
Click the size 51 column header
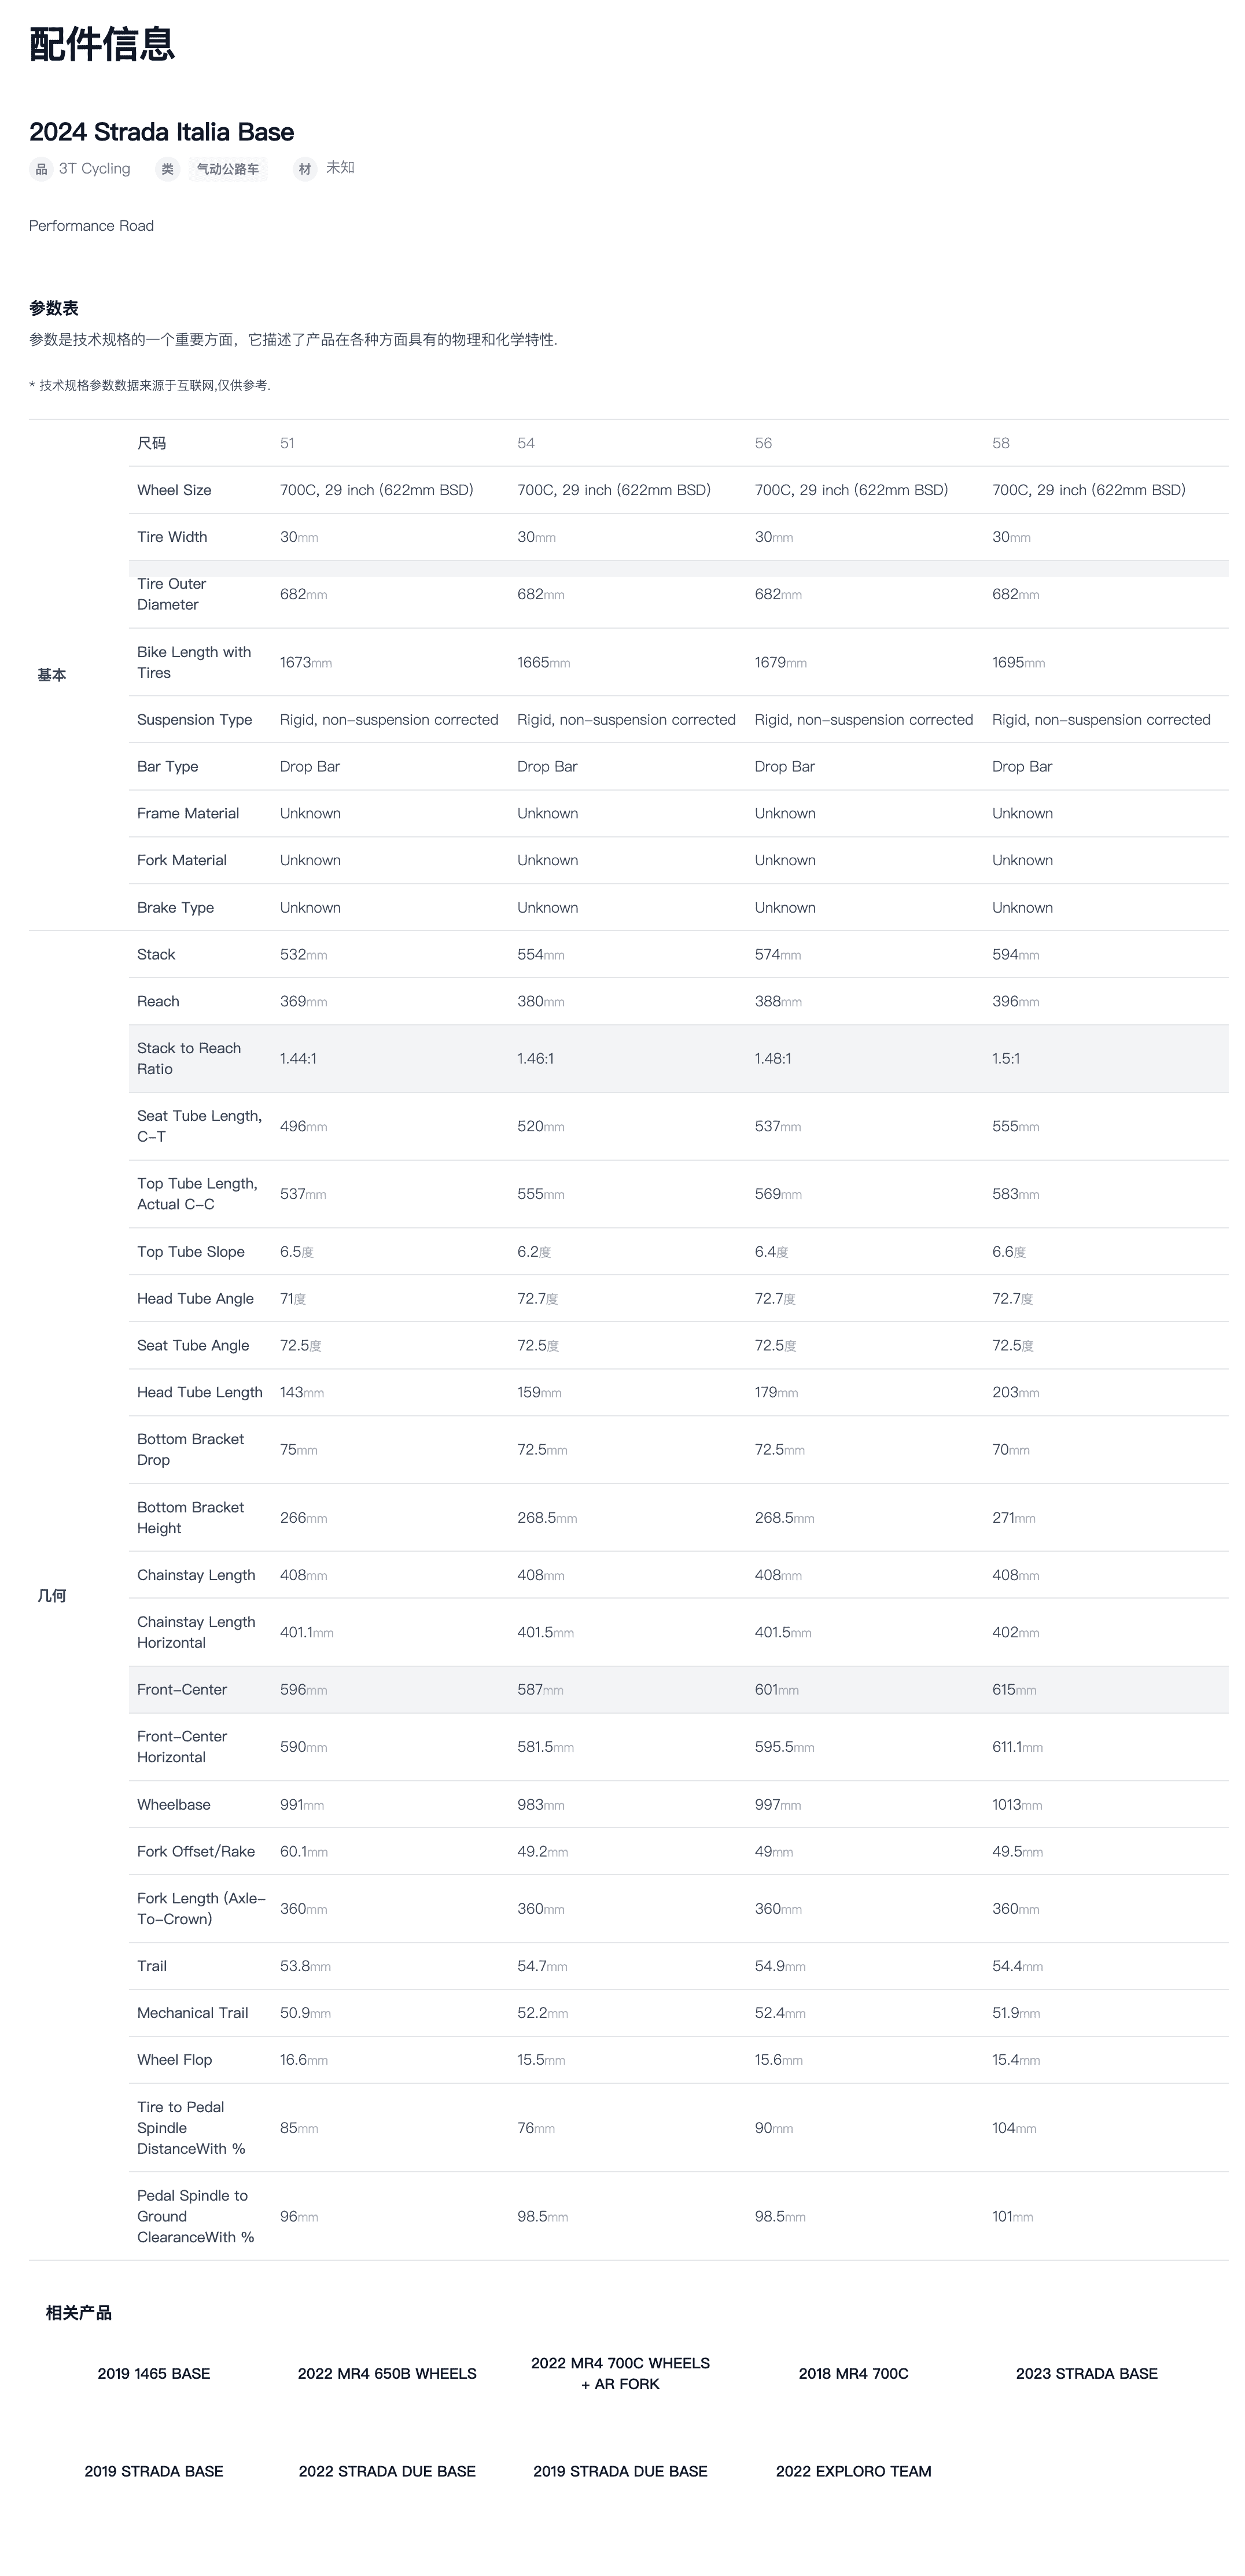[x=287, y=443]
